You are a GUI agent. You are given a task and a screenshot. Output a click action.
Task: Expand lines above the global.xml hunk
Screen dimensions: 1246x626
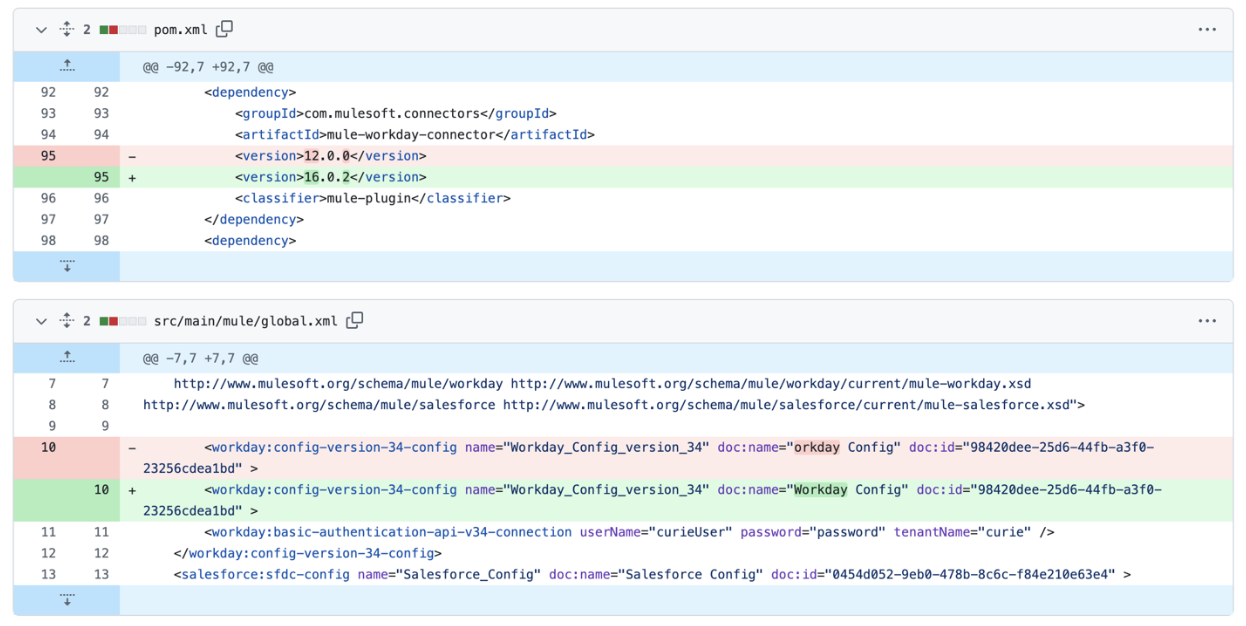point(67,358)
